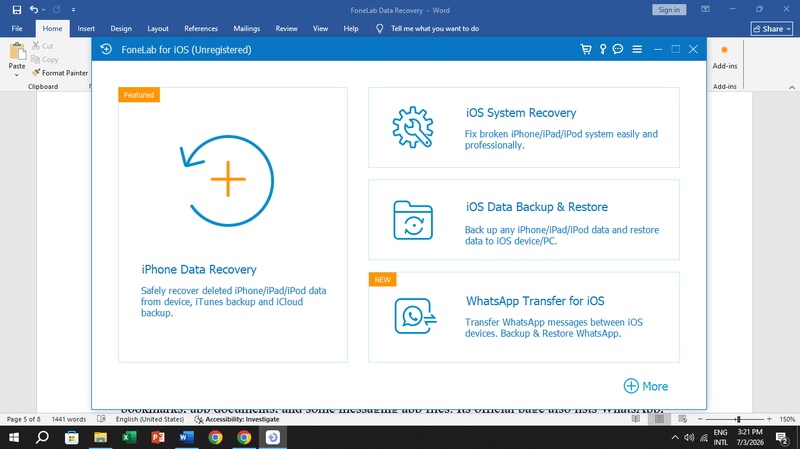Screen dimensions: 800x449
Task: Select the Format Painter
Action: 60,73
